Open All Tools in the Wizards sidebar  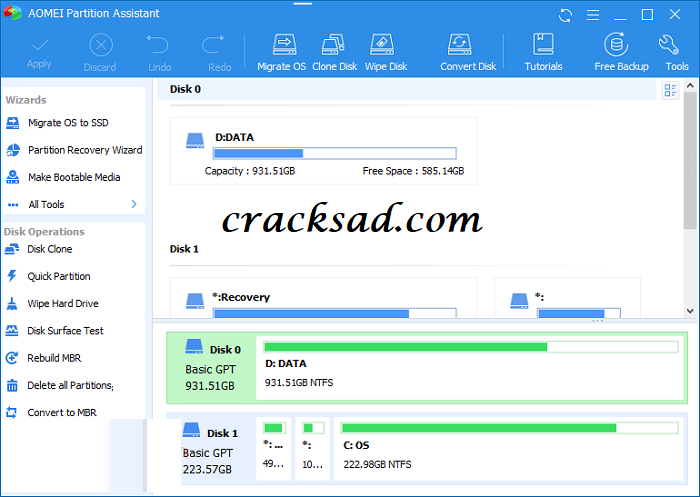tap(46, 205)
